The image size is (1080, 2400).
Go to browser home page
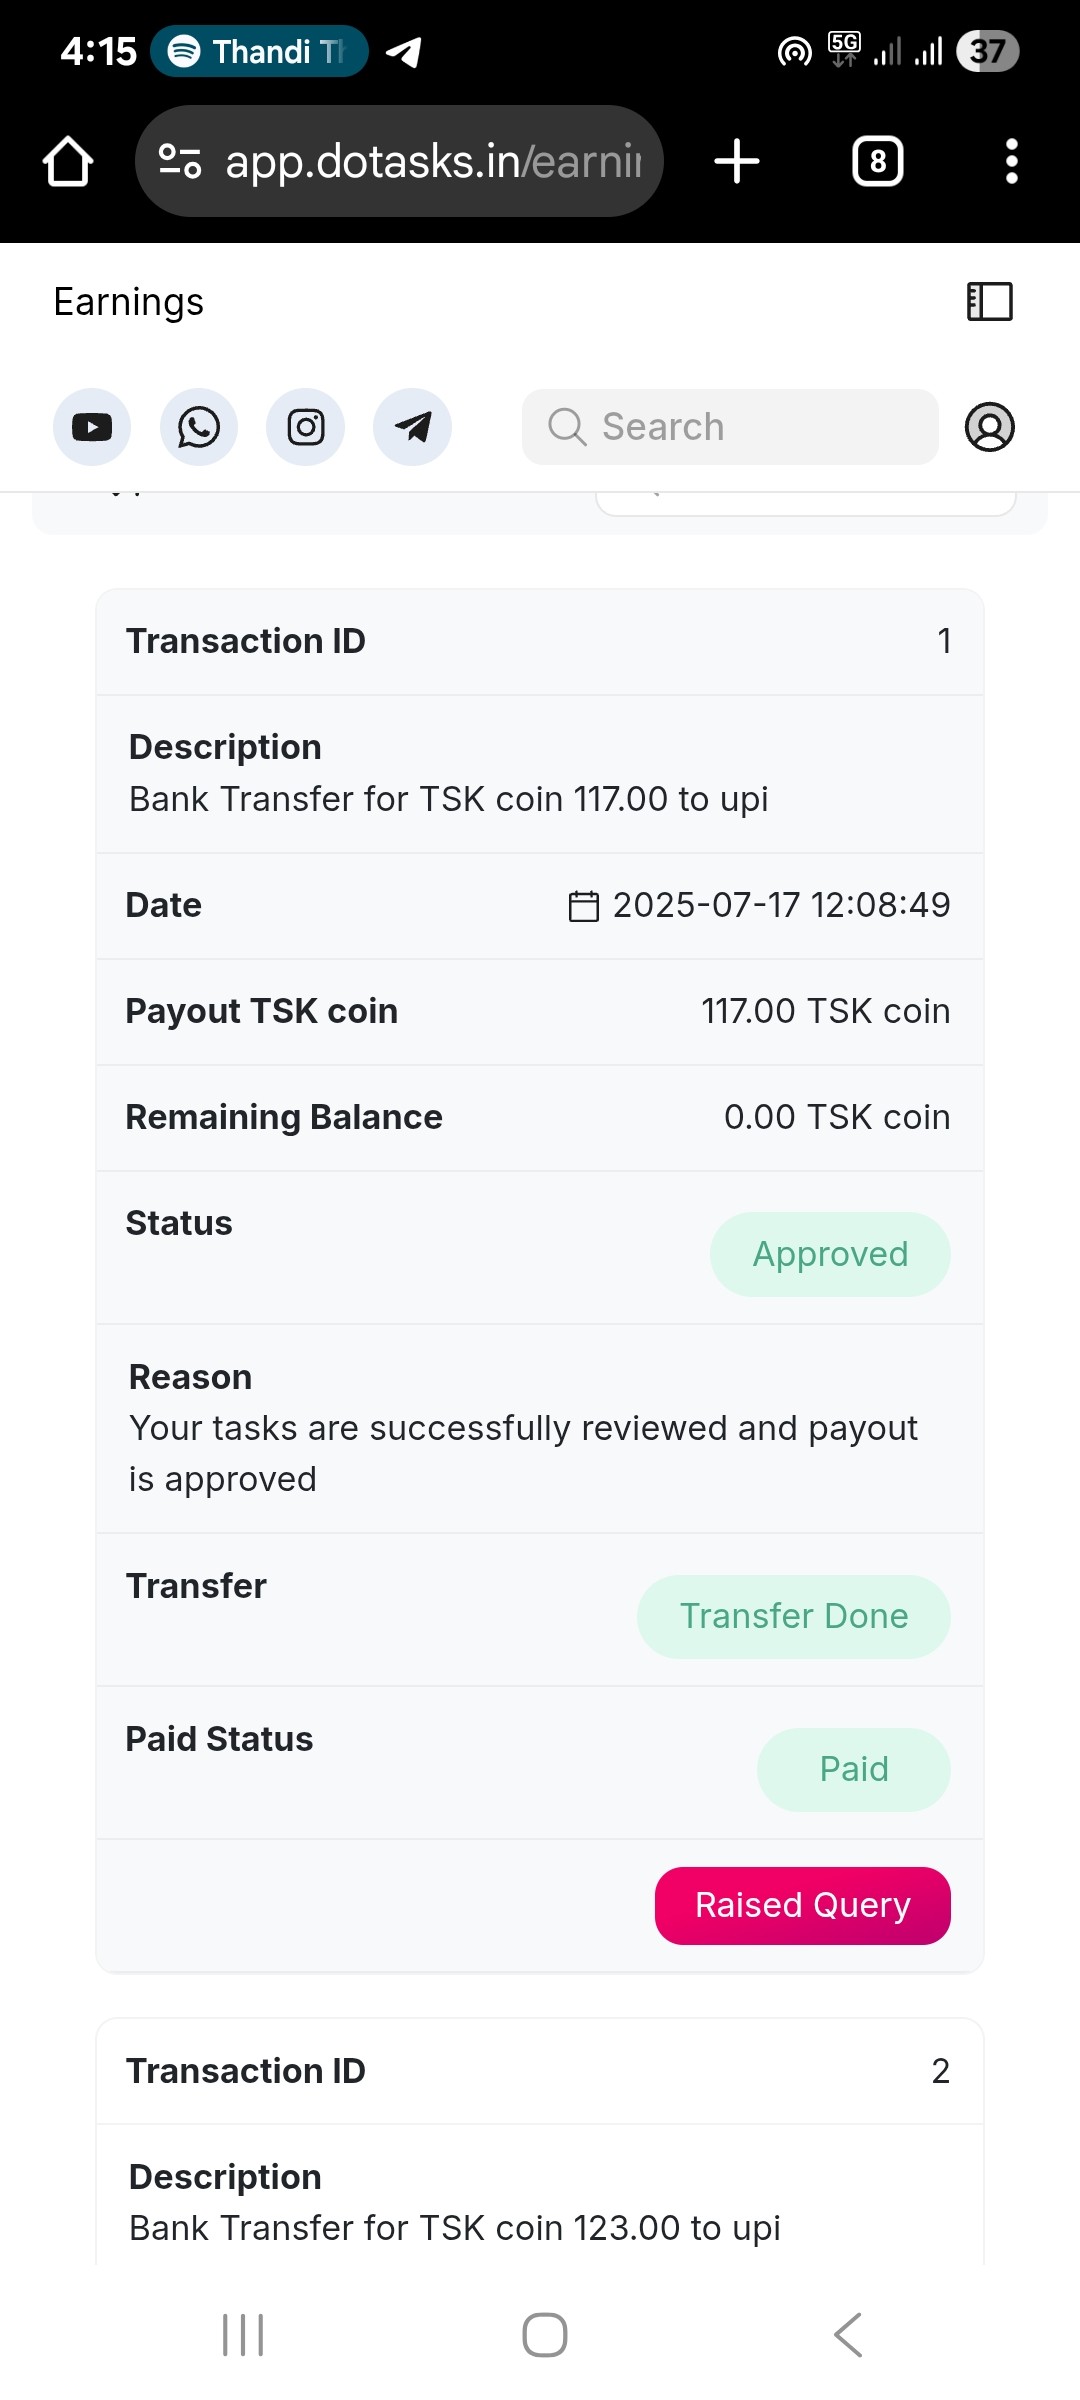[68, 161]
